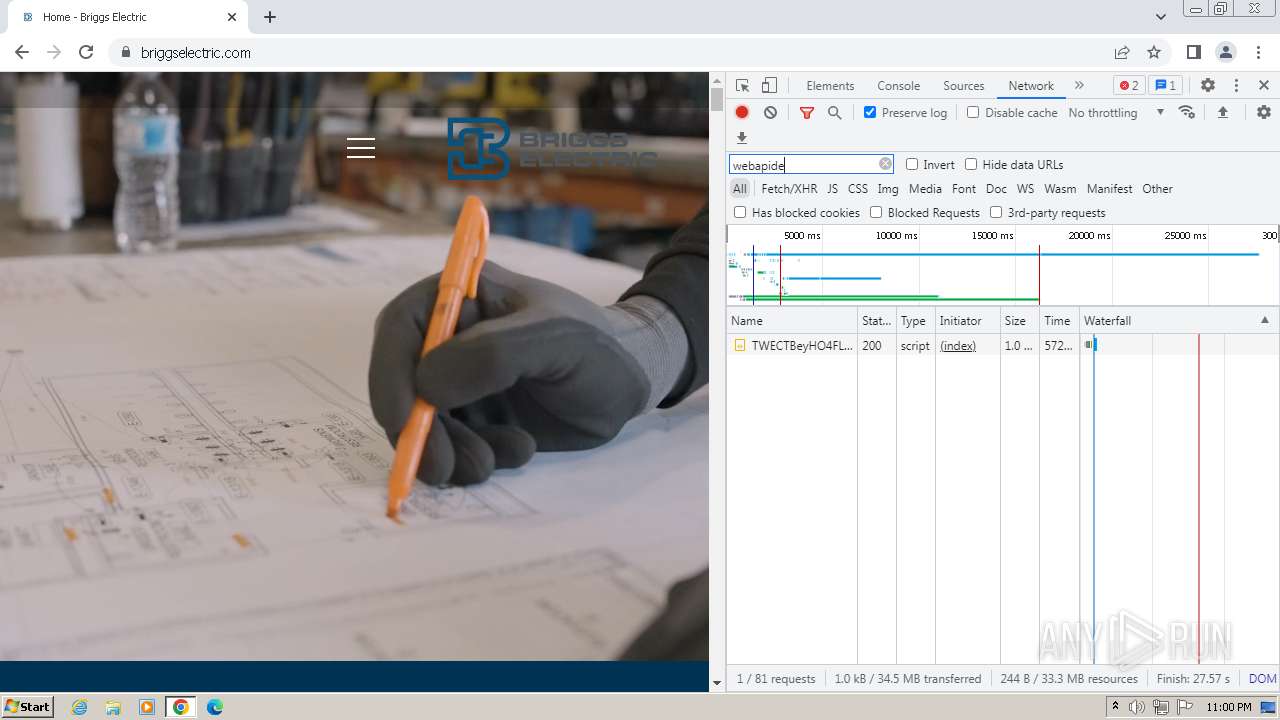The image size is (1280, 720).
Task: Click the red error count badge
Action: coord(1129,86)
